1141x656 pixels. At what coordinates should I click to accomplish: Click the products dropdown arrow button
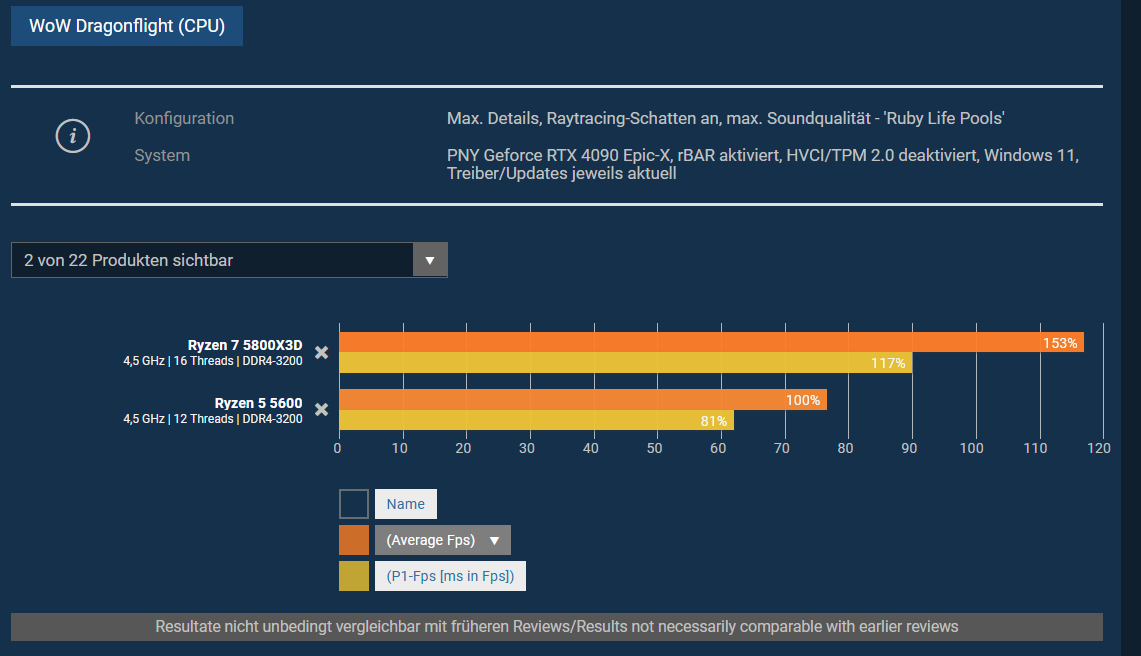(x=430, y=260)
